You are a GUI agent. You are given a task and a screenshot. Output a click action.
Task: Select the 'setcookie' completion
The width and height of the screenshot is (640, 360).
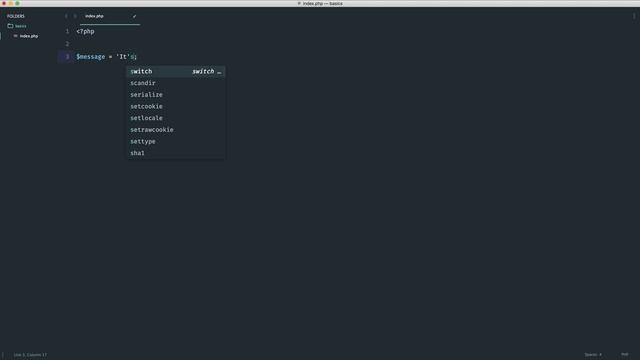point(176,107)
